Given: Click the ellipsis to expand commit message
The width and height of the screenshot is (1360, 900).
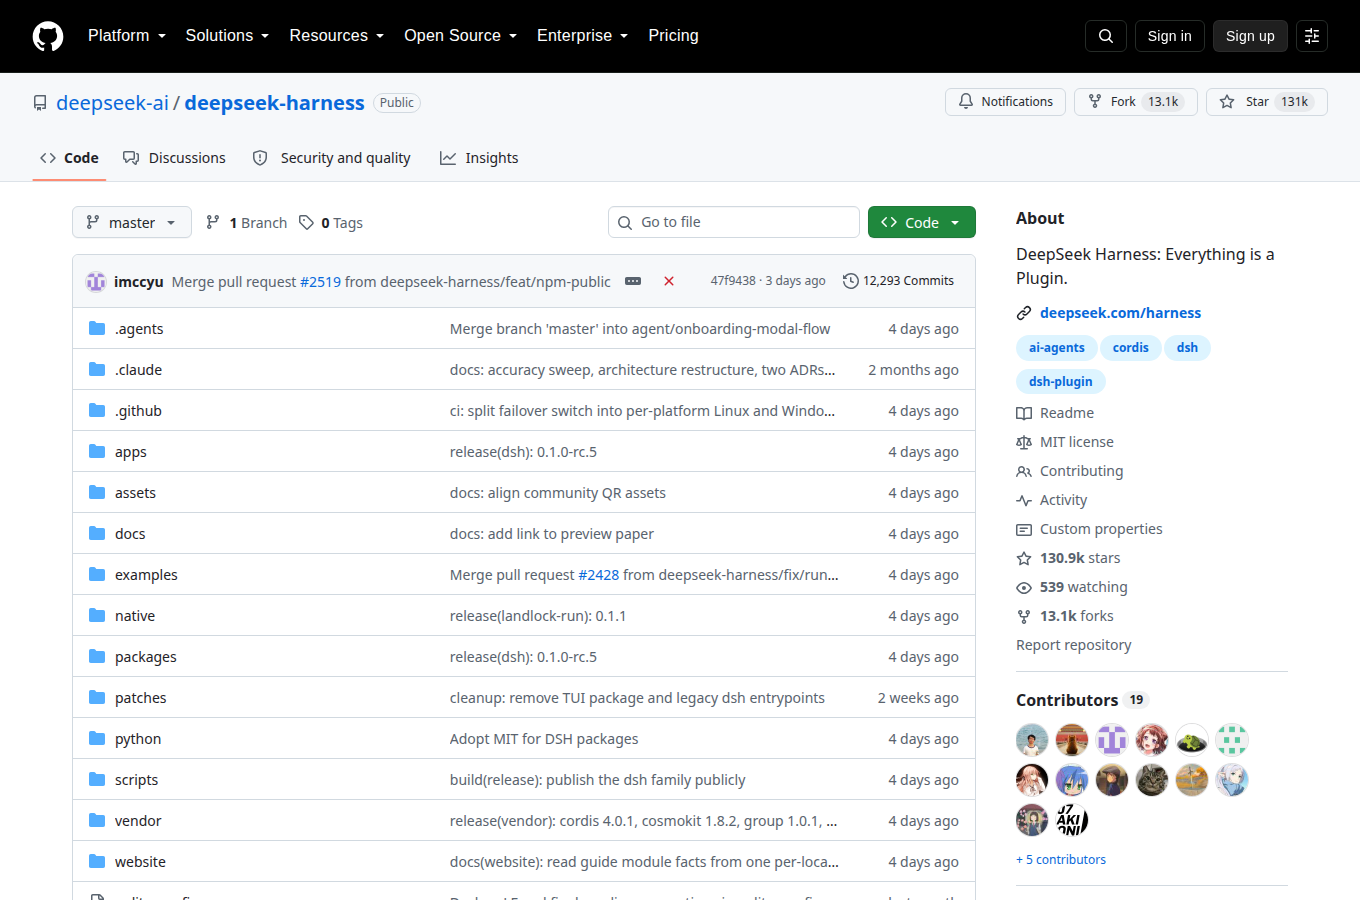Looking at the screenshot, I should [x=633, y=281].
